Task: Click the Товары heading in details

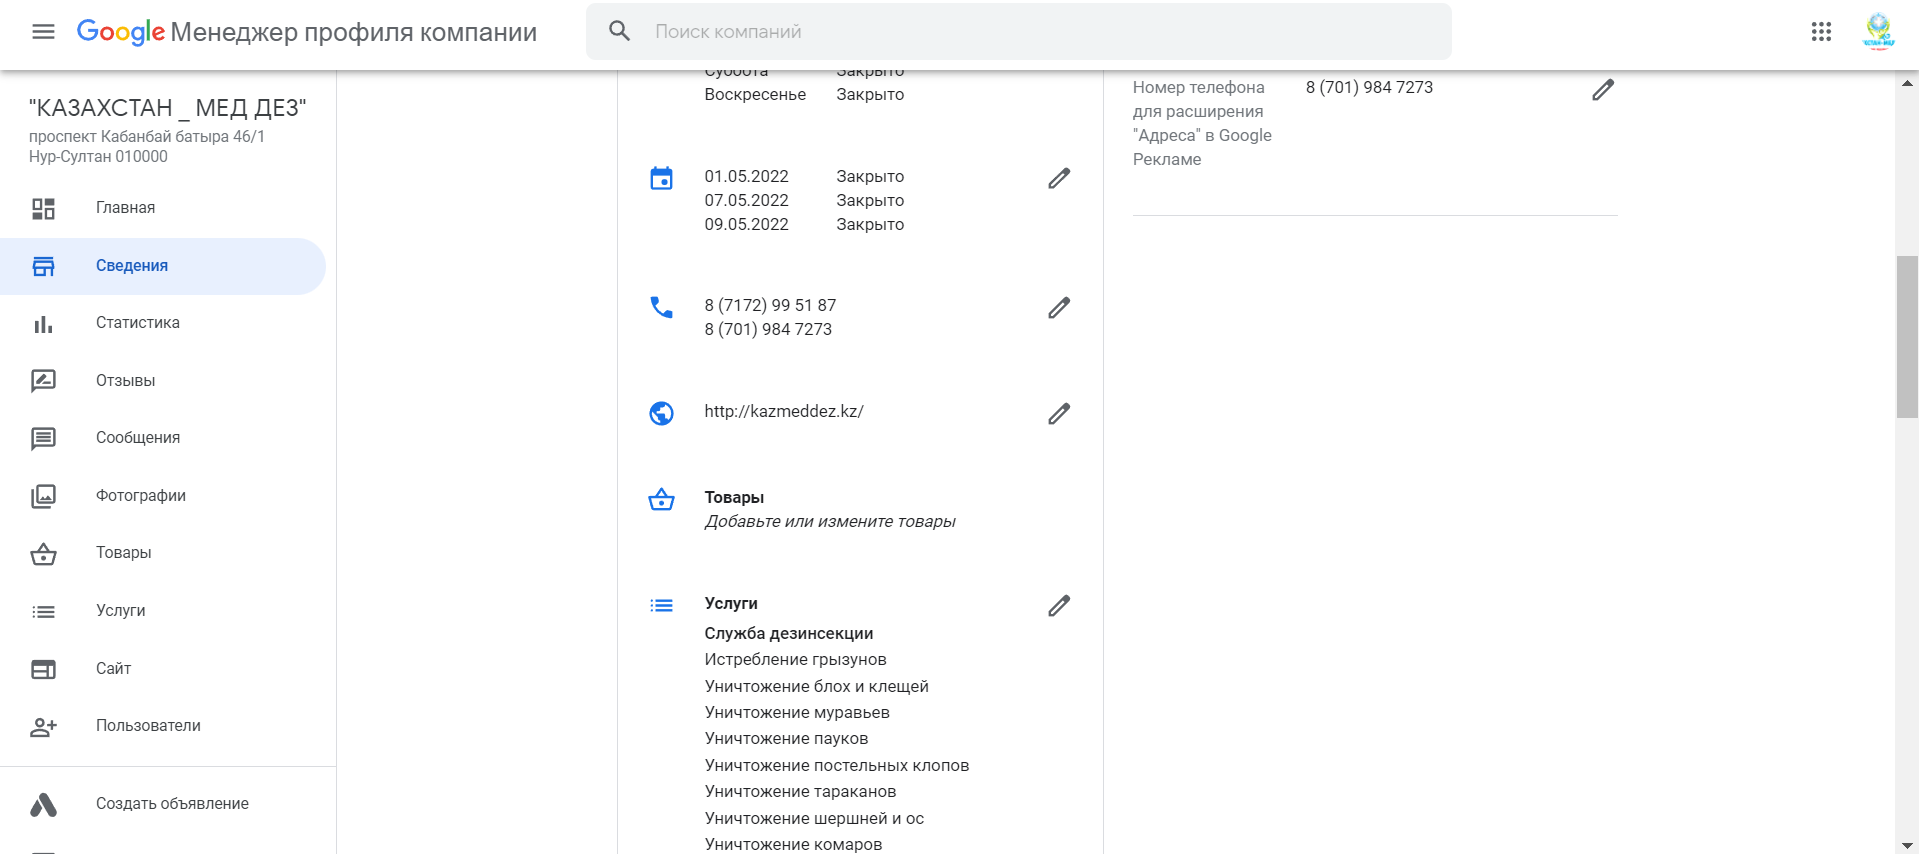Action: pos(734,497)
